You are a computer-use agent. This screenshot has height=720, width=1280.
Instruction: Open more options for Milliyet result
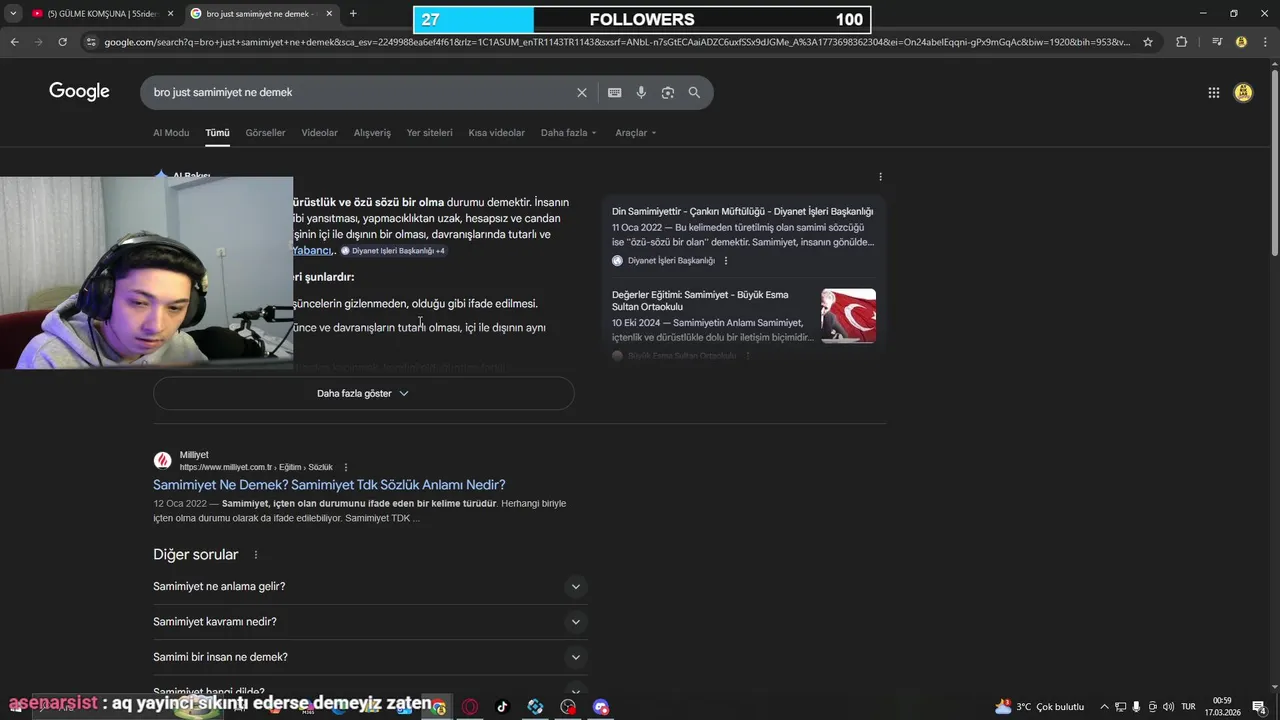point(346,467)
